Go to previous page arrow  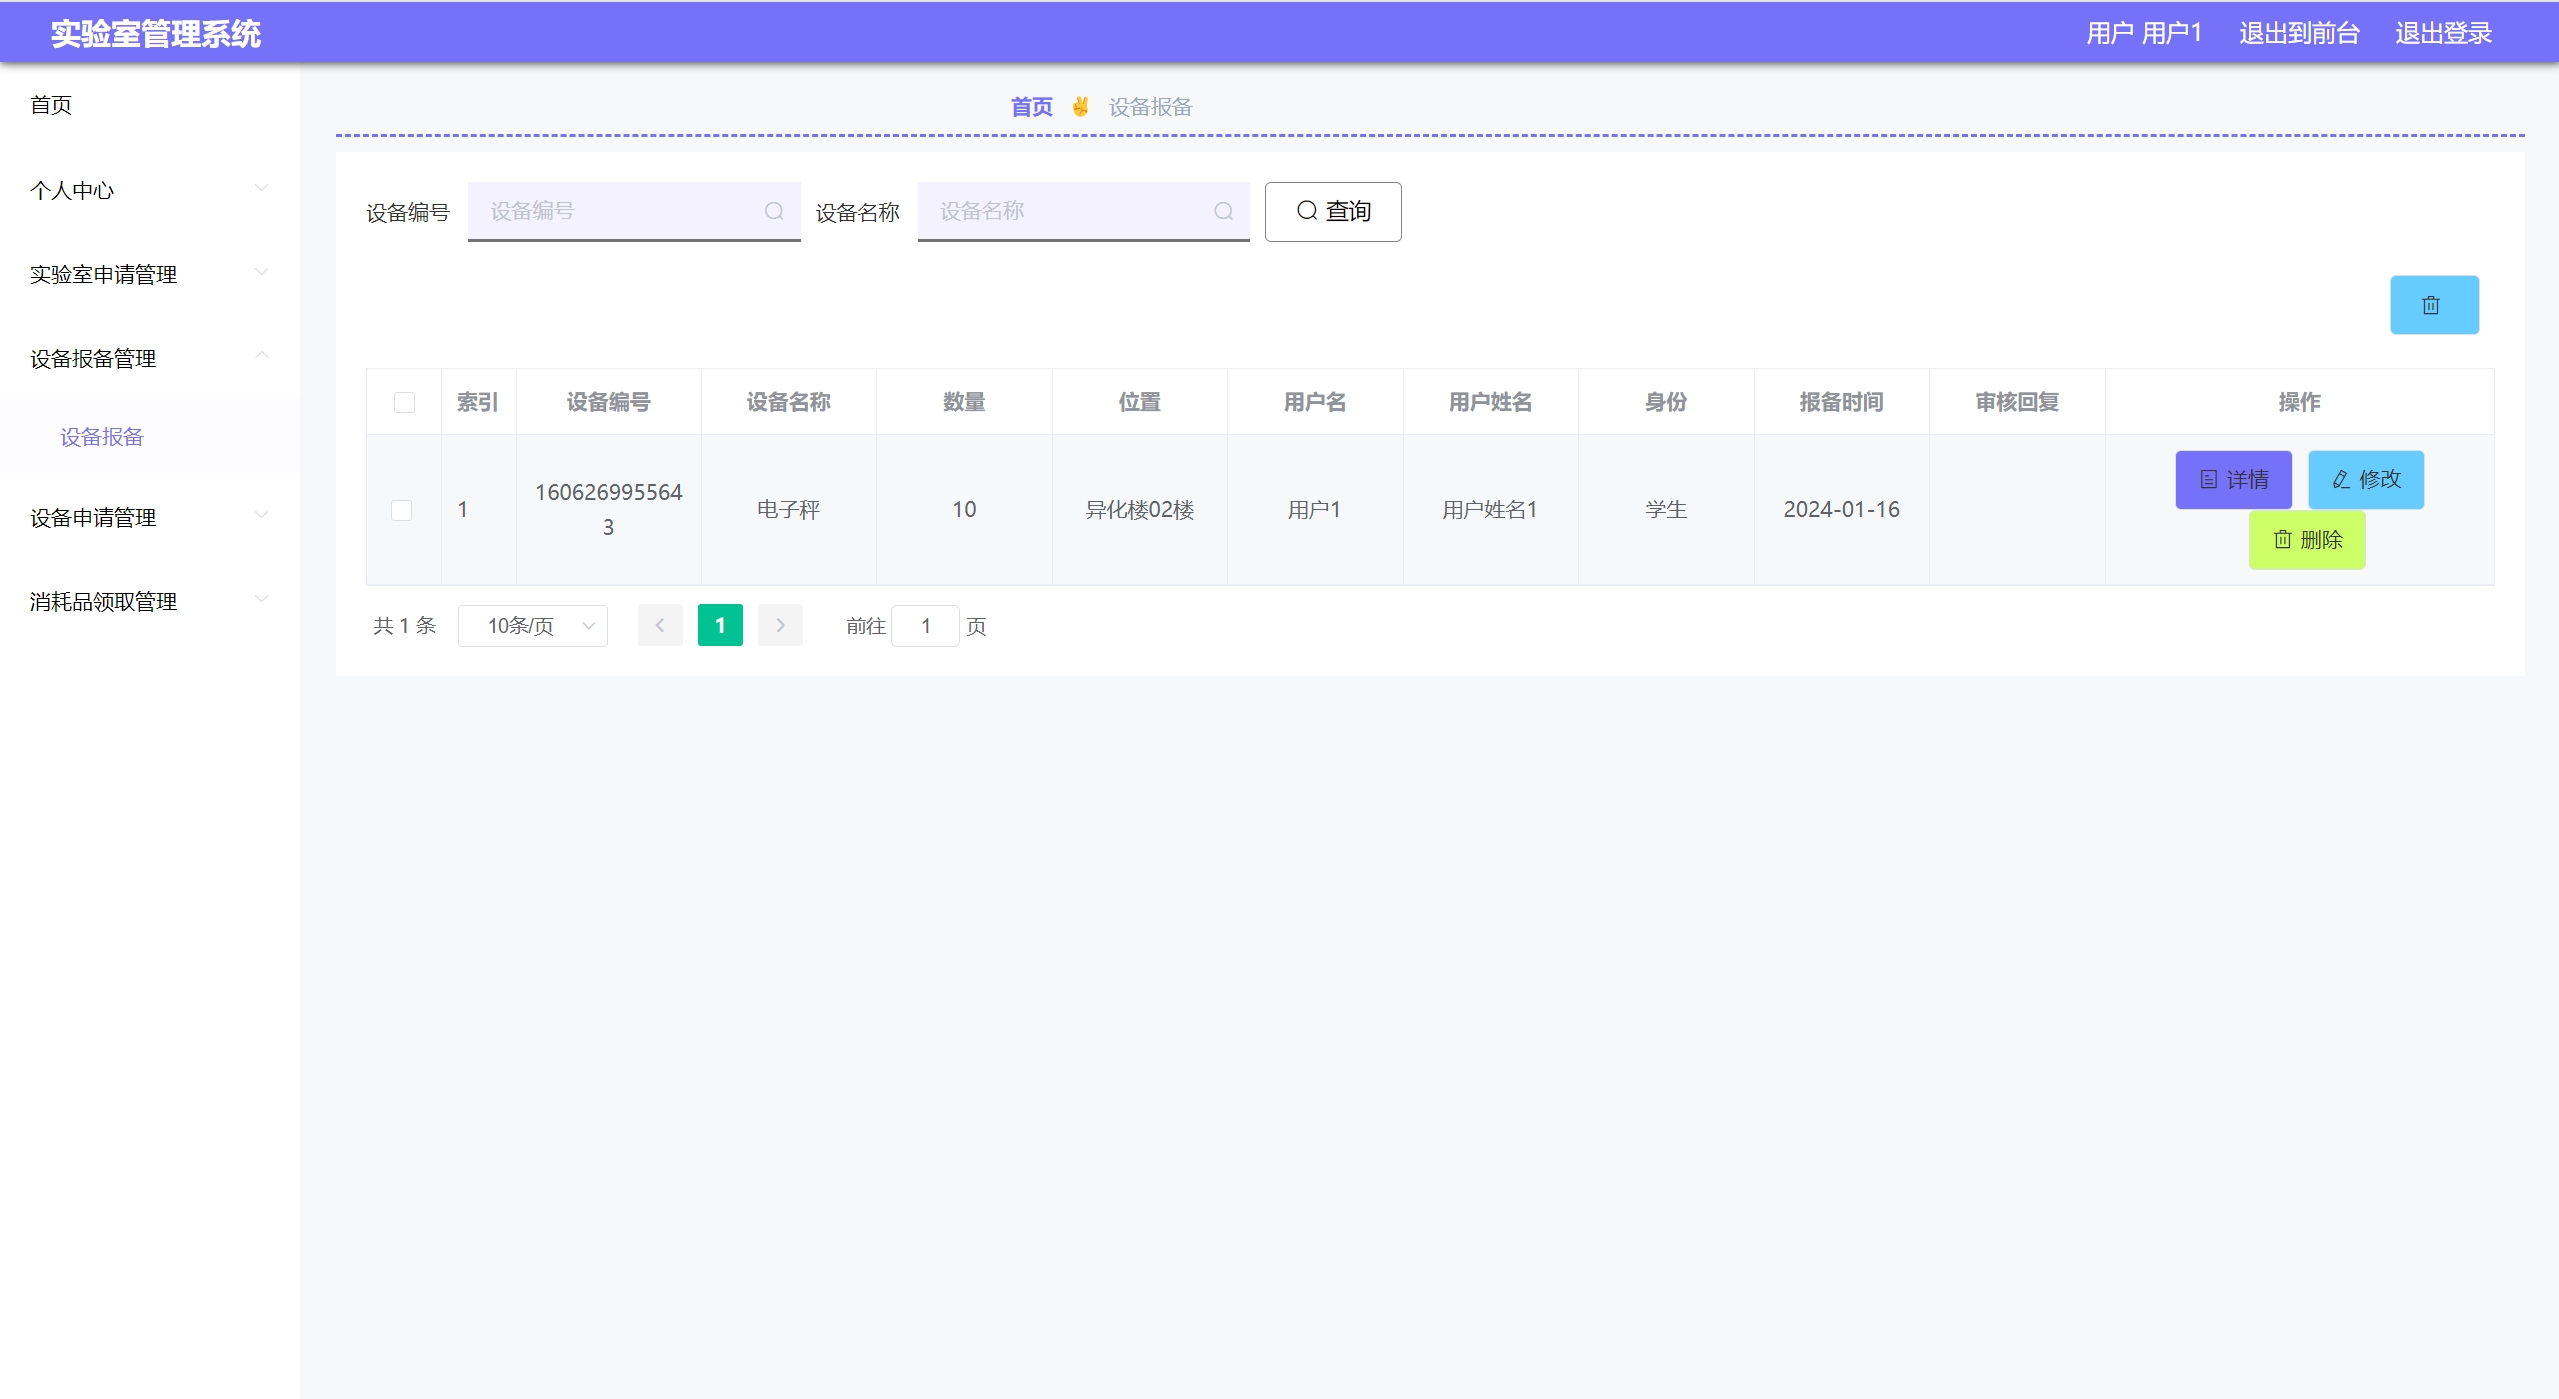point(660,625)
